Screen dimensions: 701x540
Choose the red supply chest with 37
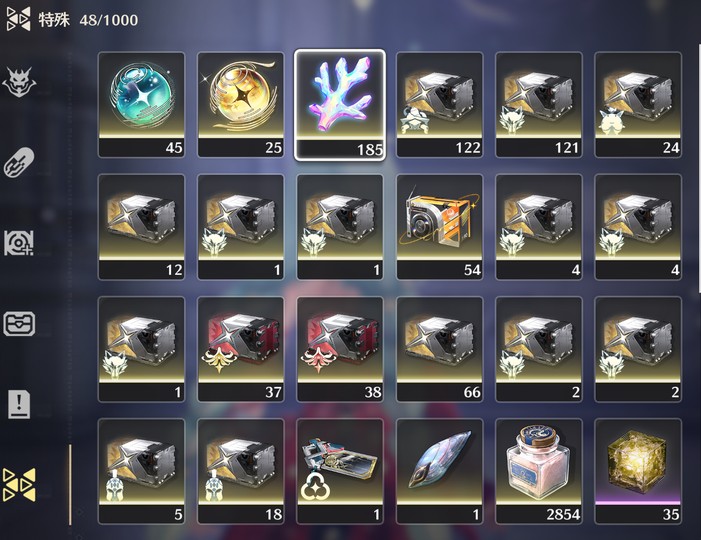241,350
